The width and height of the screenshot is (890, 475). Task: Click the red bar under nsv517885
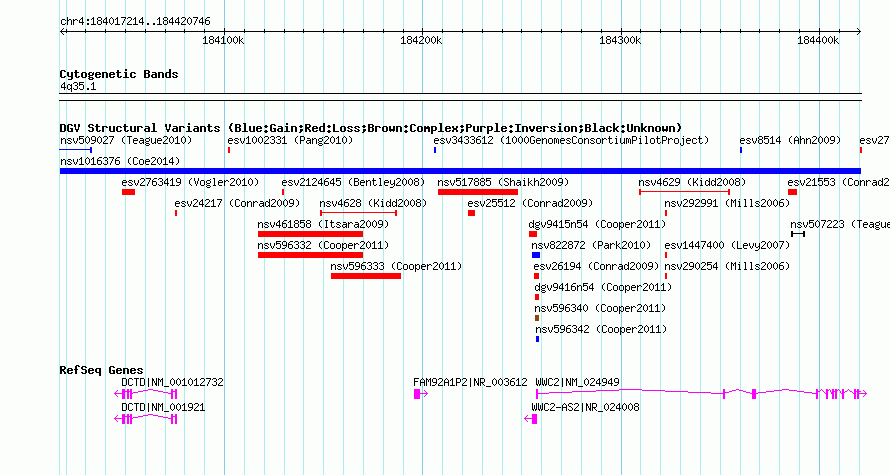tap(478, 192)
